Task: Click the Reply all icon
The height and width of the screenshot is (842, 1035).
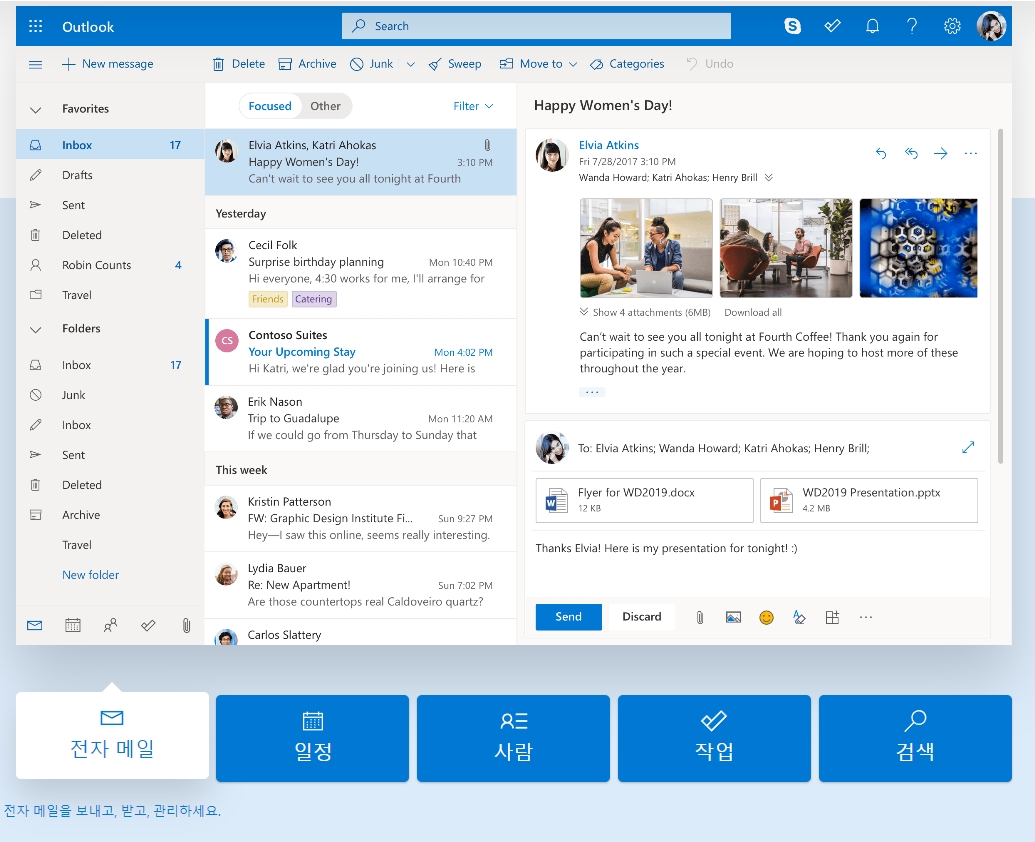Action: coord(911,153)
